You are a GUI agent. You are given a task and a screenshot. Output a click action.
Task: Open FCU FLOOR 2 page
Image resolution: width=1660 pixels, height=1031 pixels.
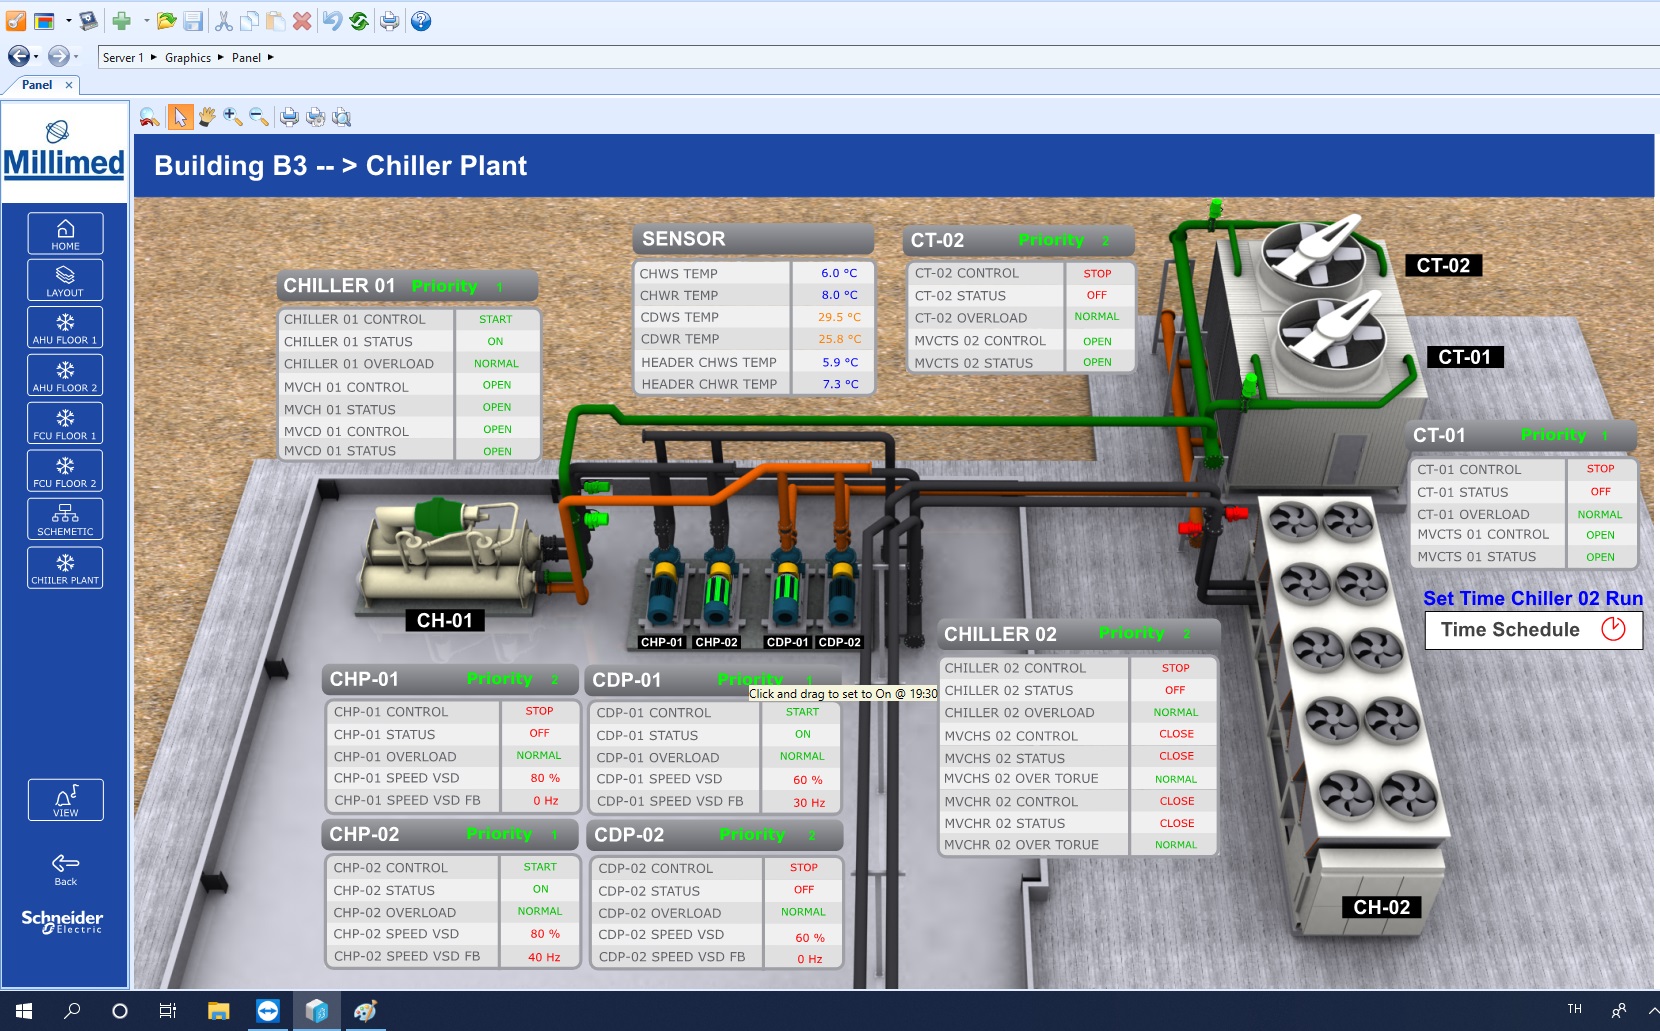(65, 470)
